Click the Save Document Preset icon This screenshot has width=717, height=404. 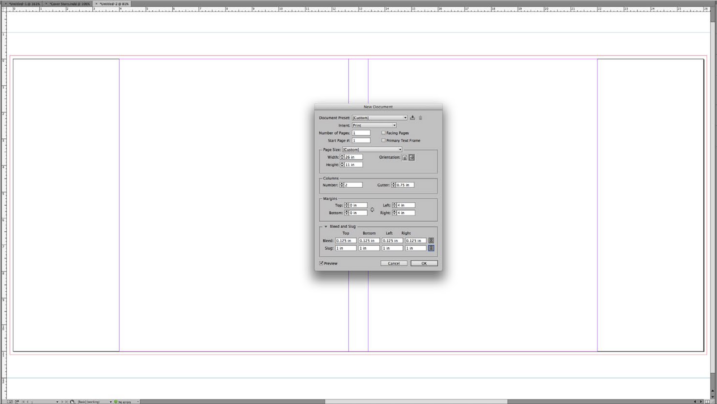coord(412,117)
